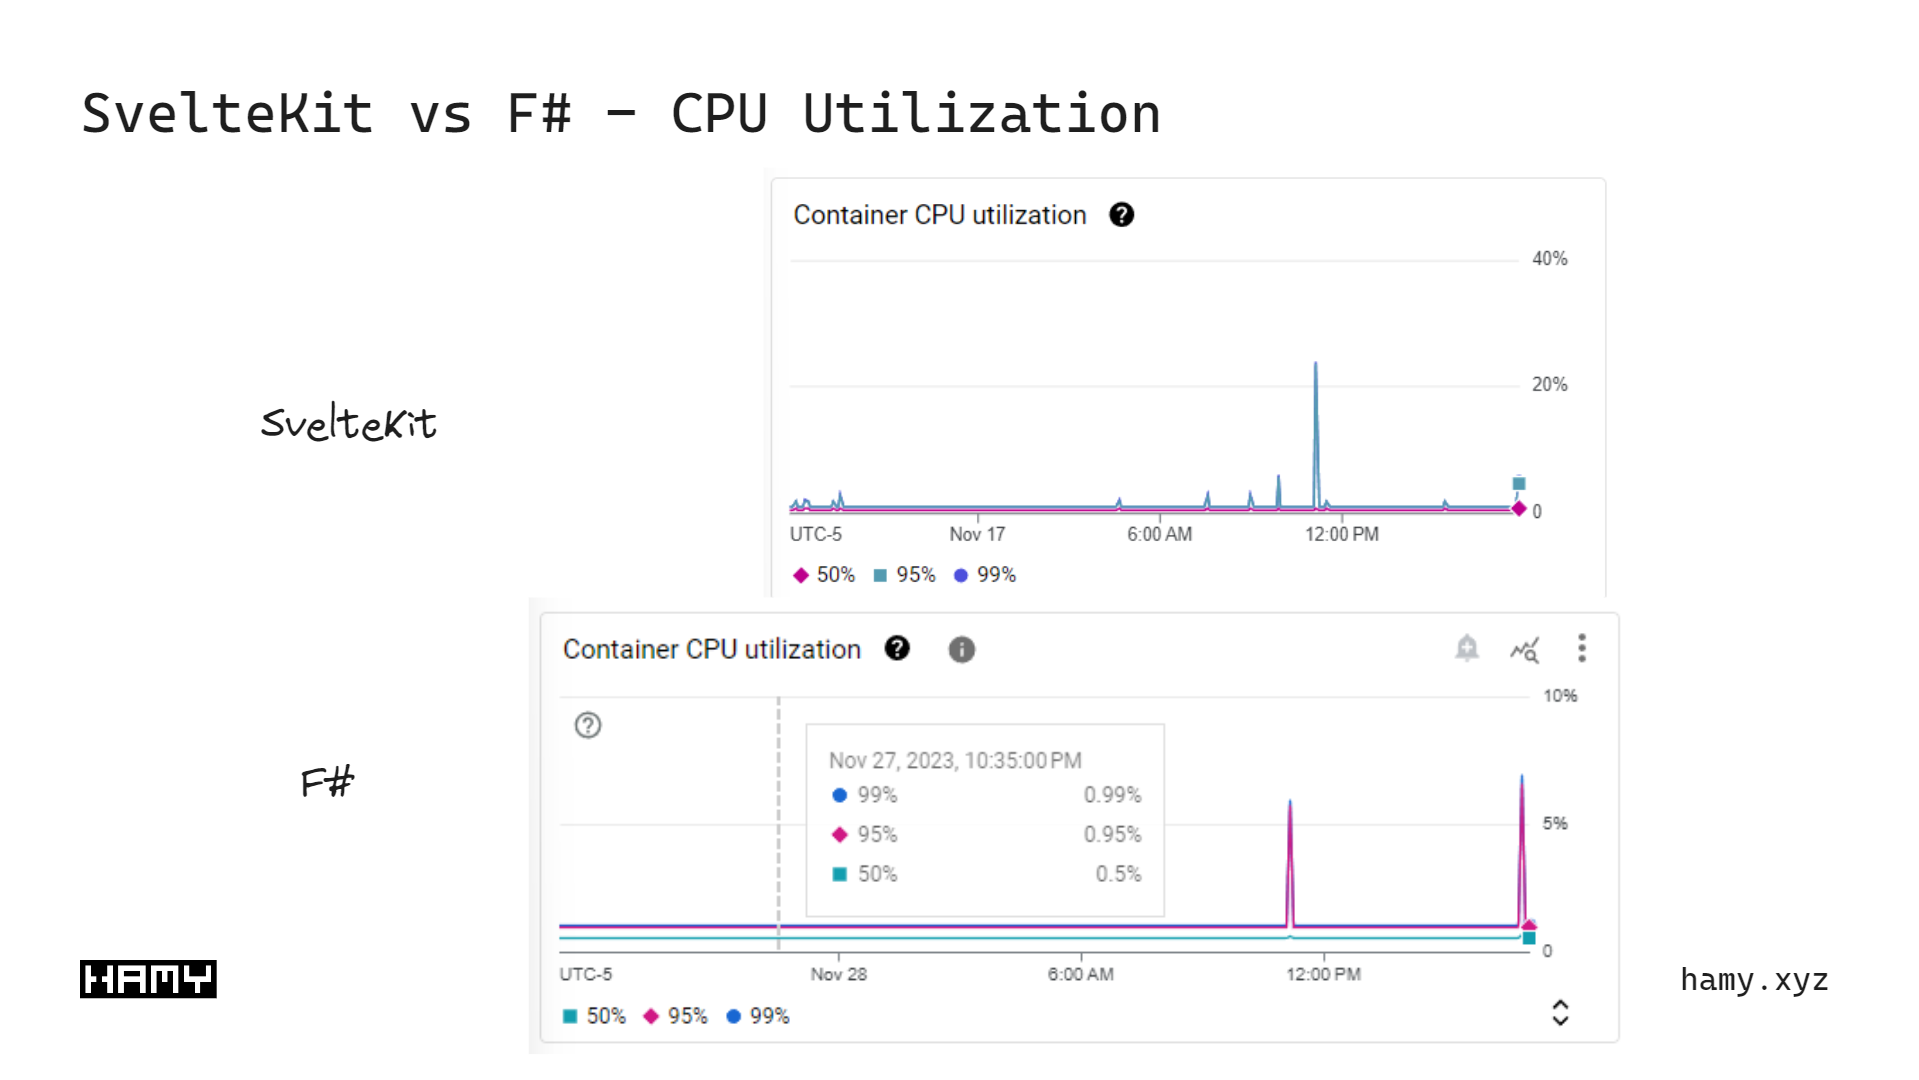The width and height of the screenshot is (1919, 1080).
Task: Open the help tooltip on SvelteKit chart title
Action: [x=1122, y=215]
